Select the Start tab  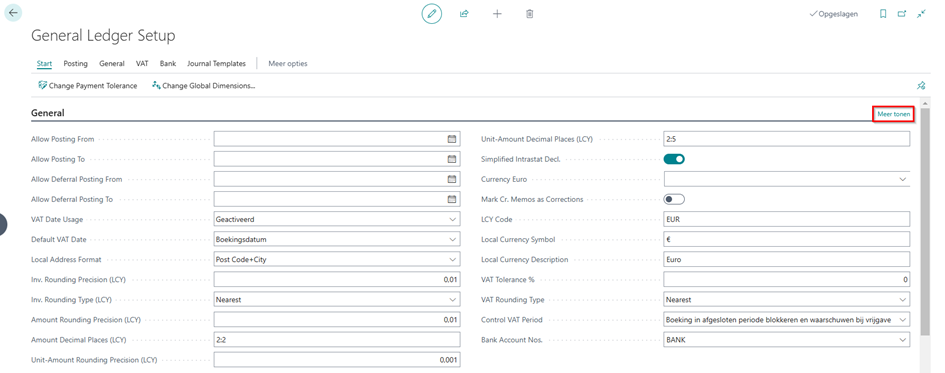click(x=44, y=63)
